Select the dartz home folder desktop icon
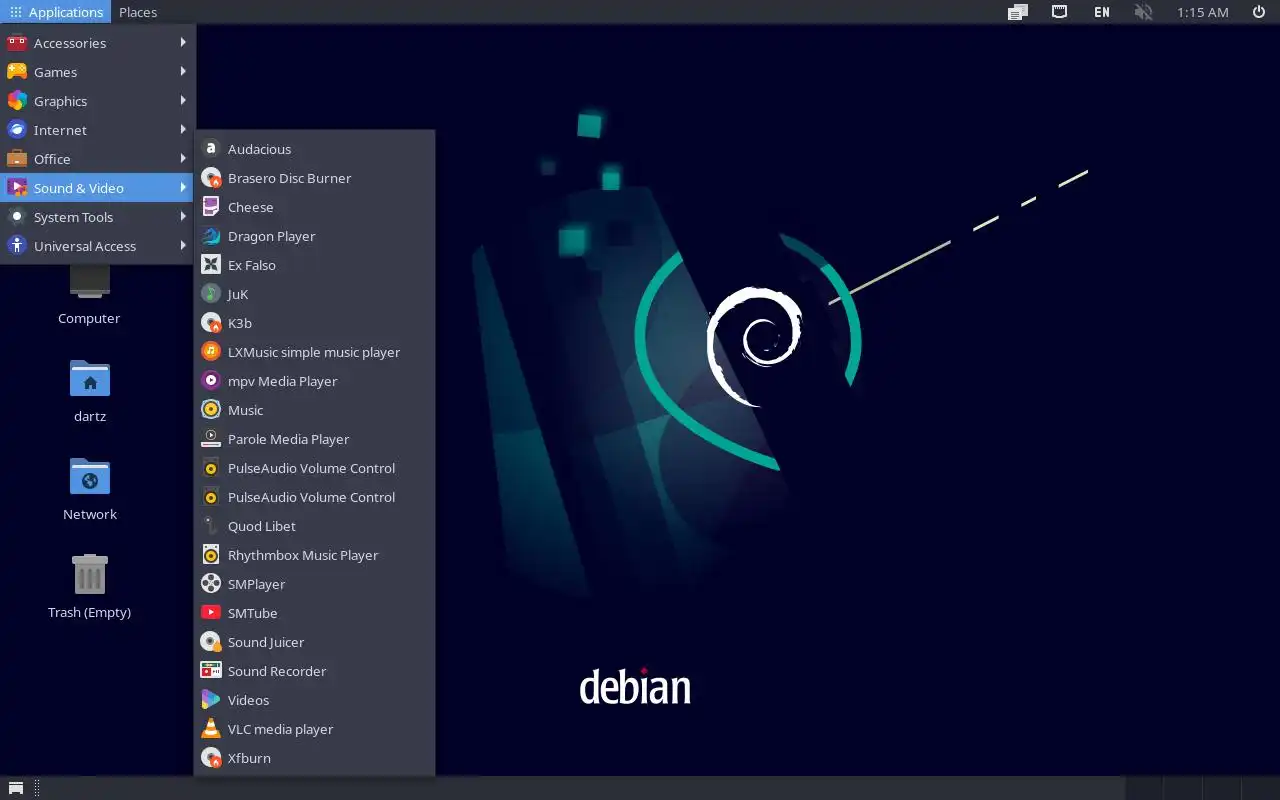This screenshot has width=1280, height=800. [x=90, y=379]
